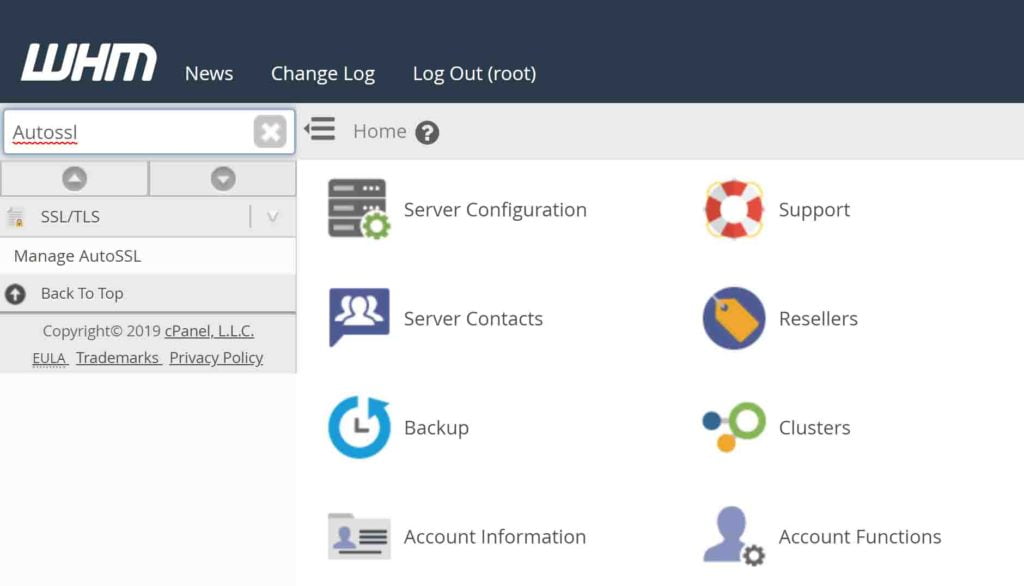Click the collapse all up arrow button

tap(74, 178)
